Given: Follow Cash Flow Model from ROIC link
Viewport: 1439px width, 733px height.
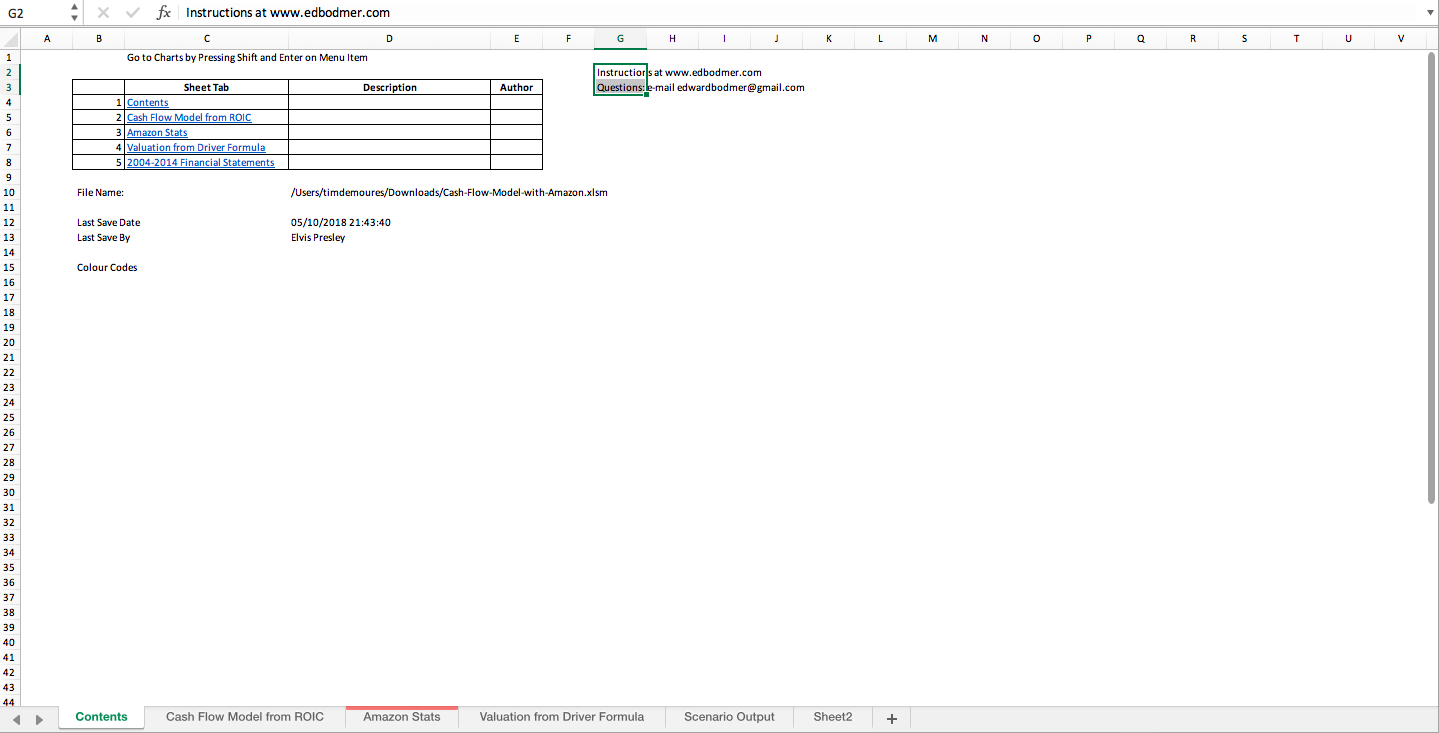Looking at the screenshot, I should coord(189,118).
